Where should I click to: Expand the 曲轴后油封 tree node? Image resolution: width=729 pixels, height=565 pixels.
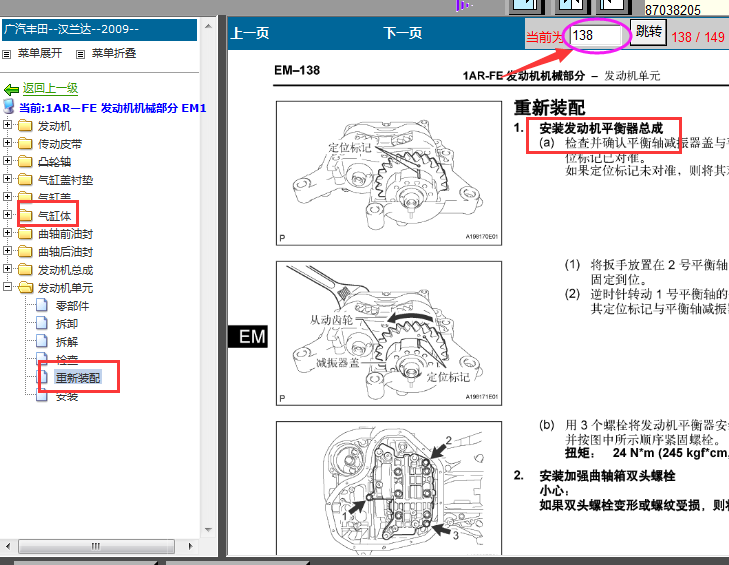pos(7,251)
